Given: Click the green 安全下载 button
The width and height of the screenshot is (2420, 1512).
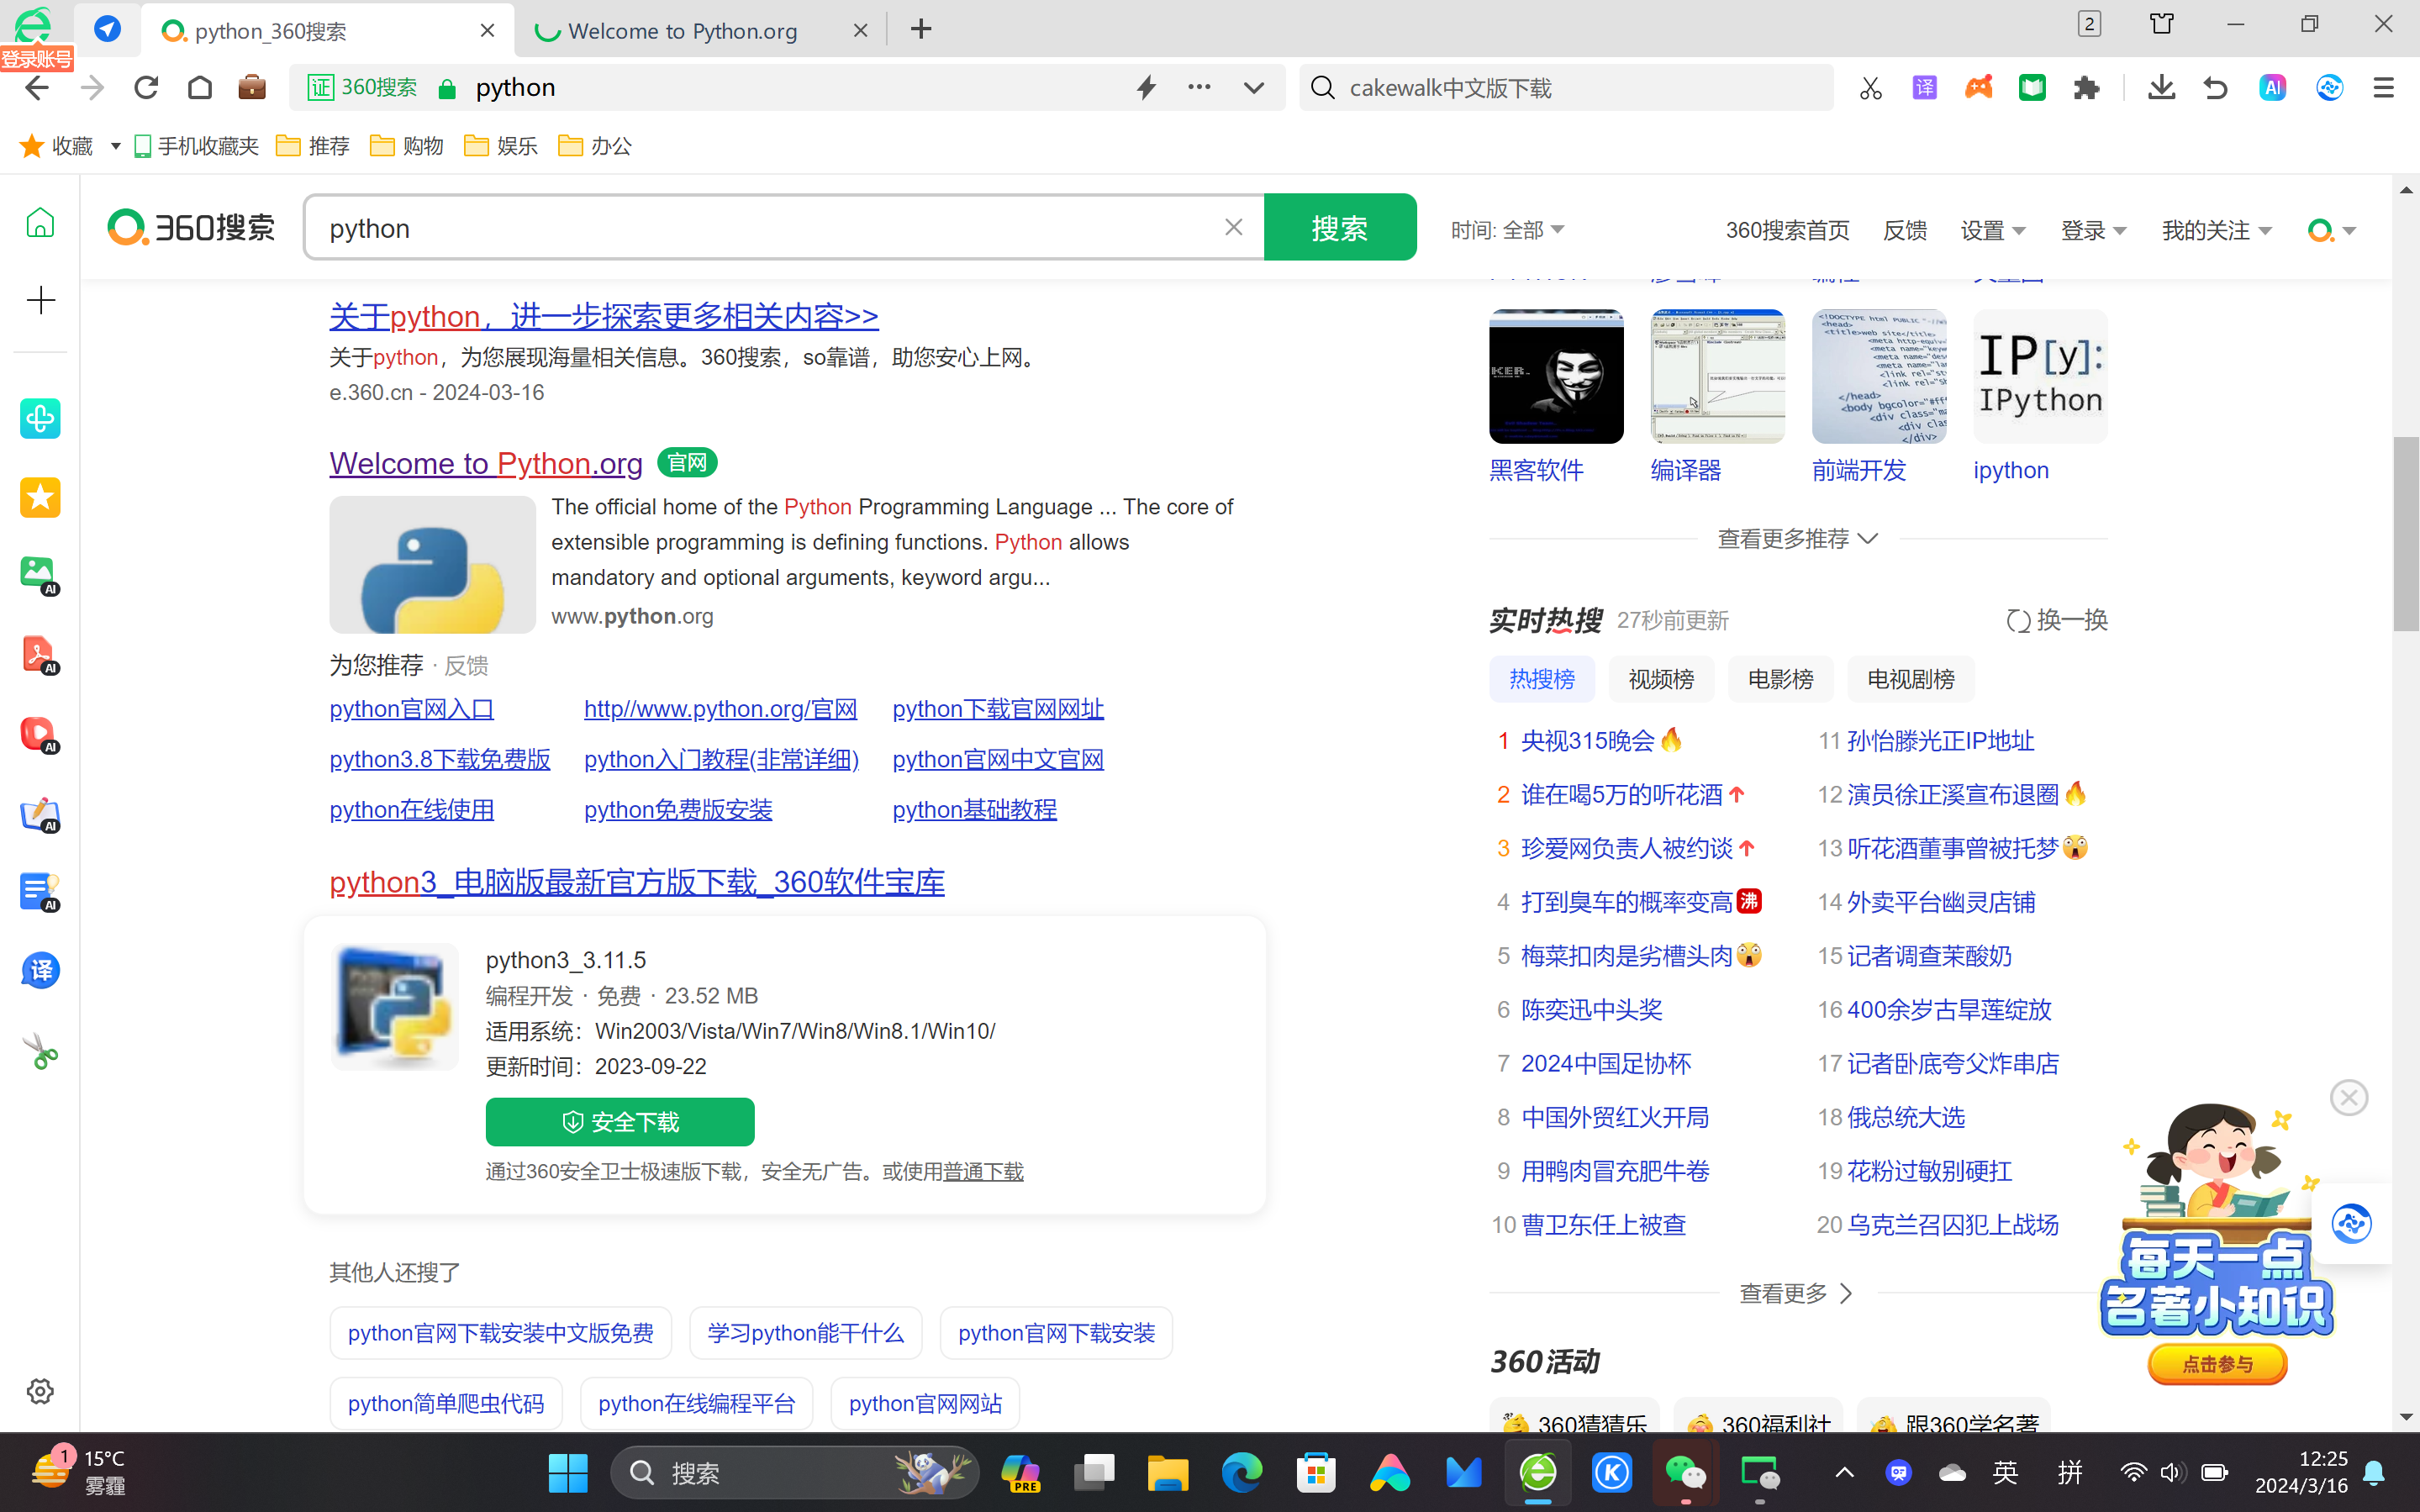Looking at the screenshot, I should pyautogui.click(x=619, y=1122).
